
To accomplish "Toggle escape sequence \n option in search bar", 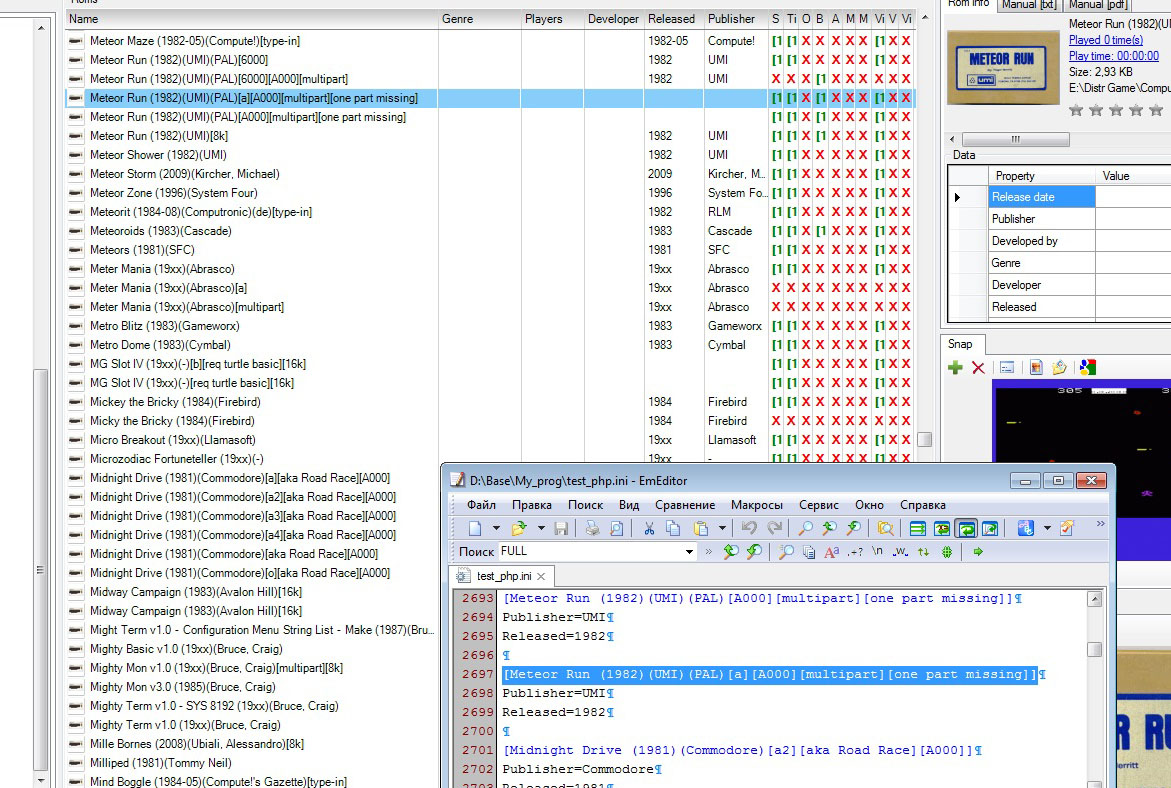I will point(878,552).
